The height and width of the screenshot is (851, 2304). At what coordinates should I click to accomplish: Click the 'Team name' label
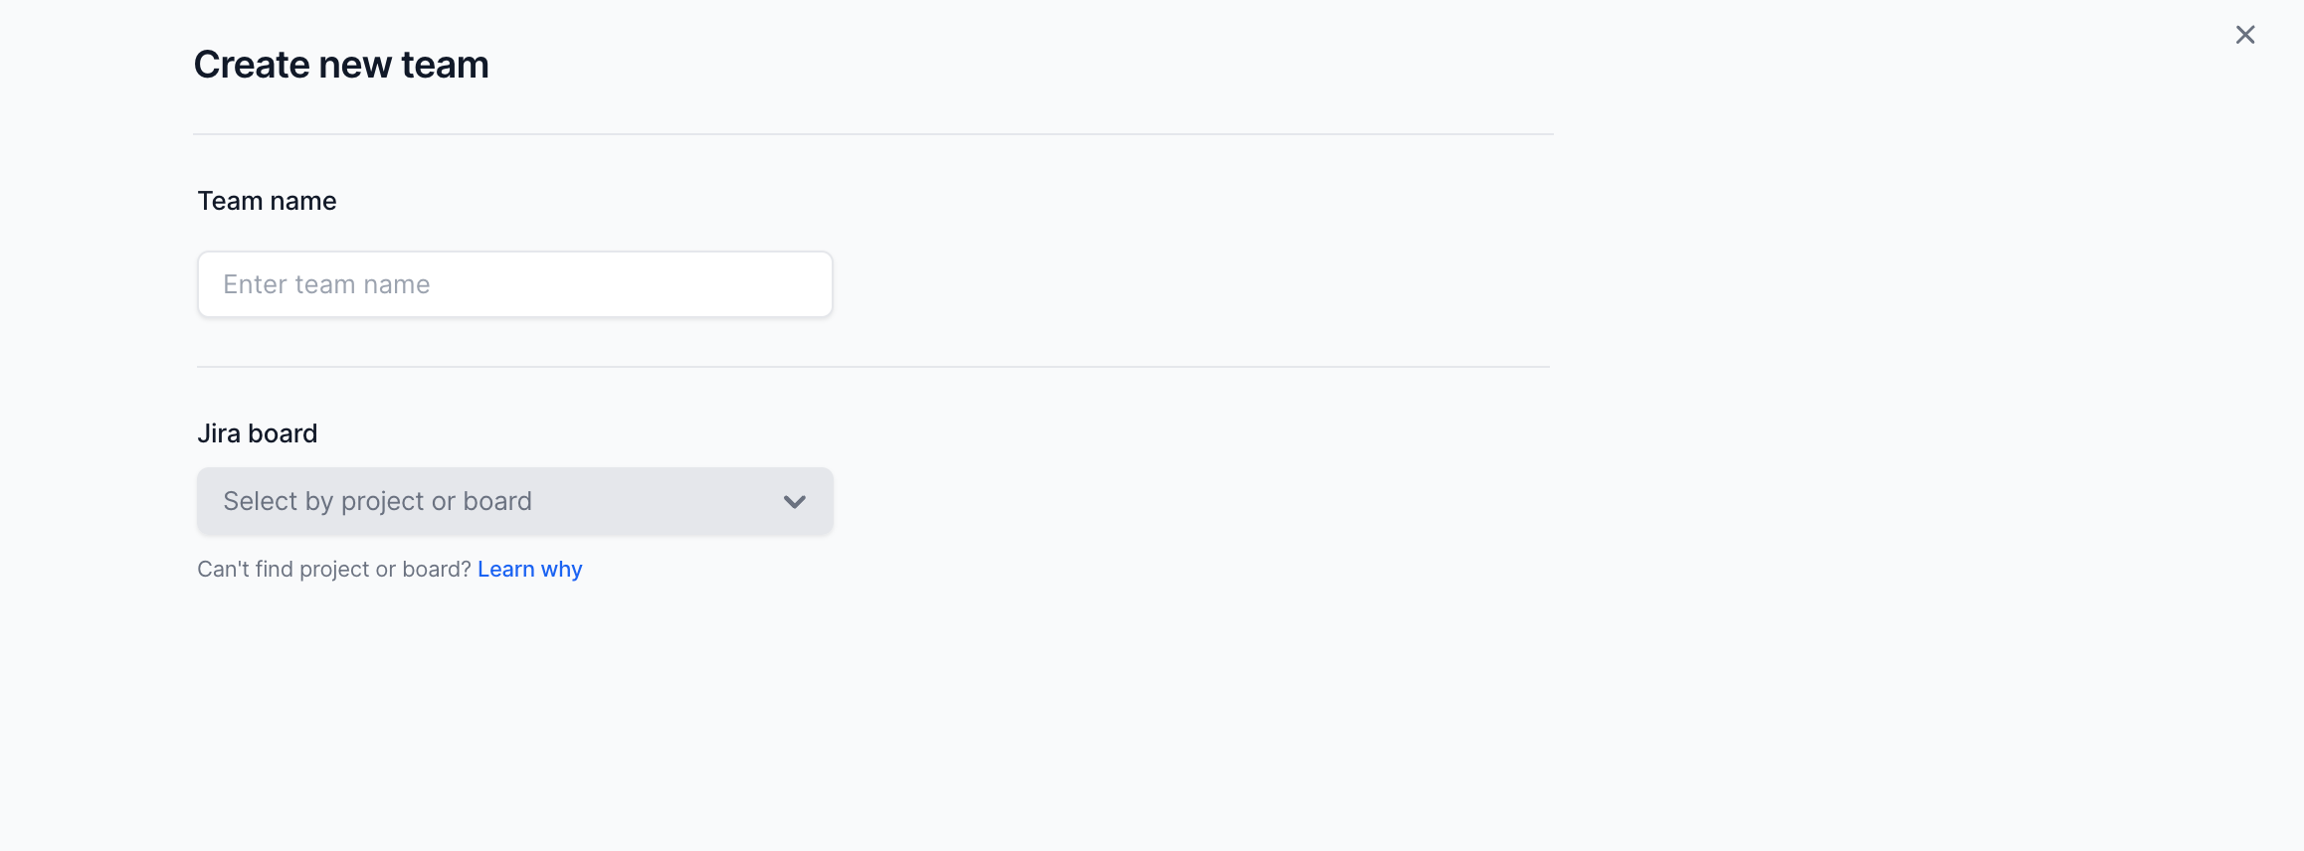(x=267, y=201)
